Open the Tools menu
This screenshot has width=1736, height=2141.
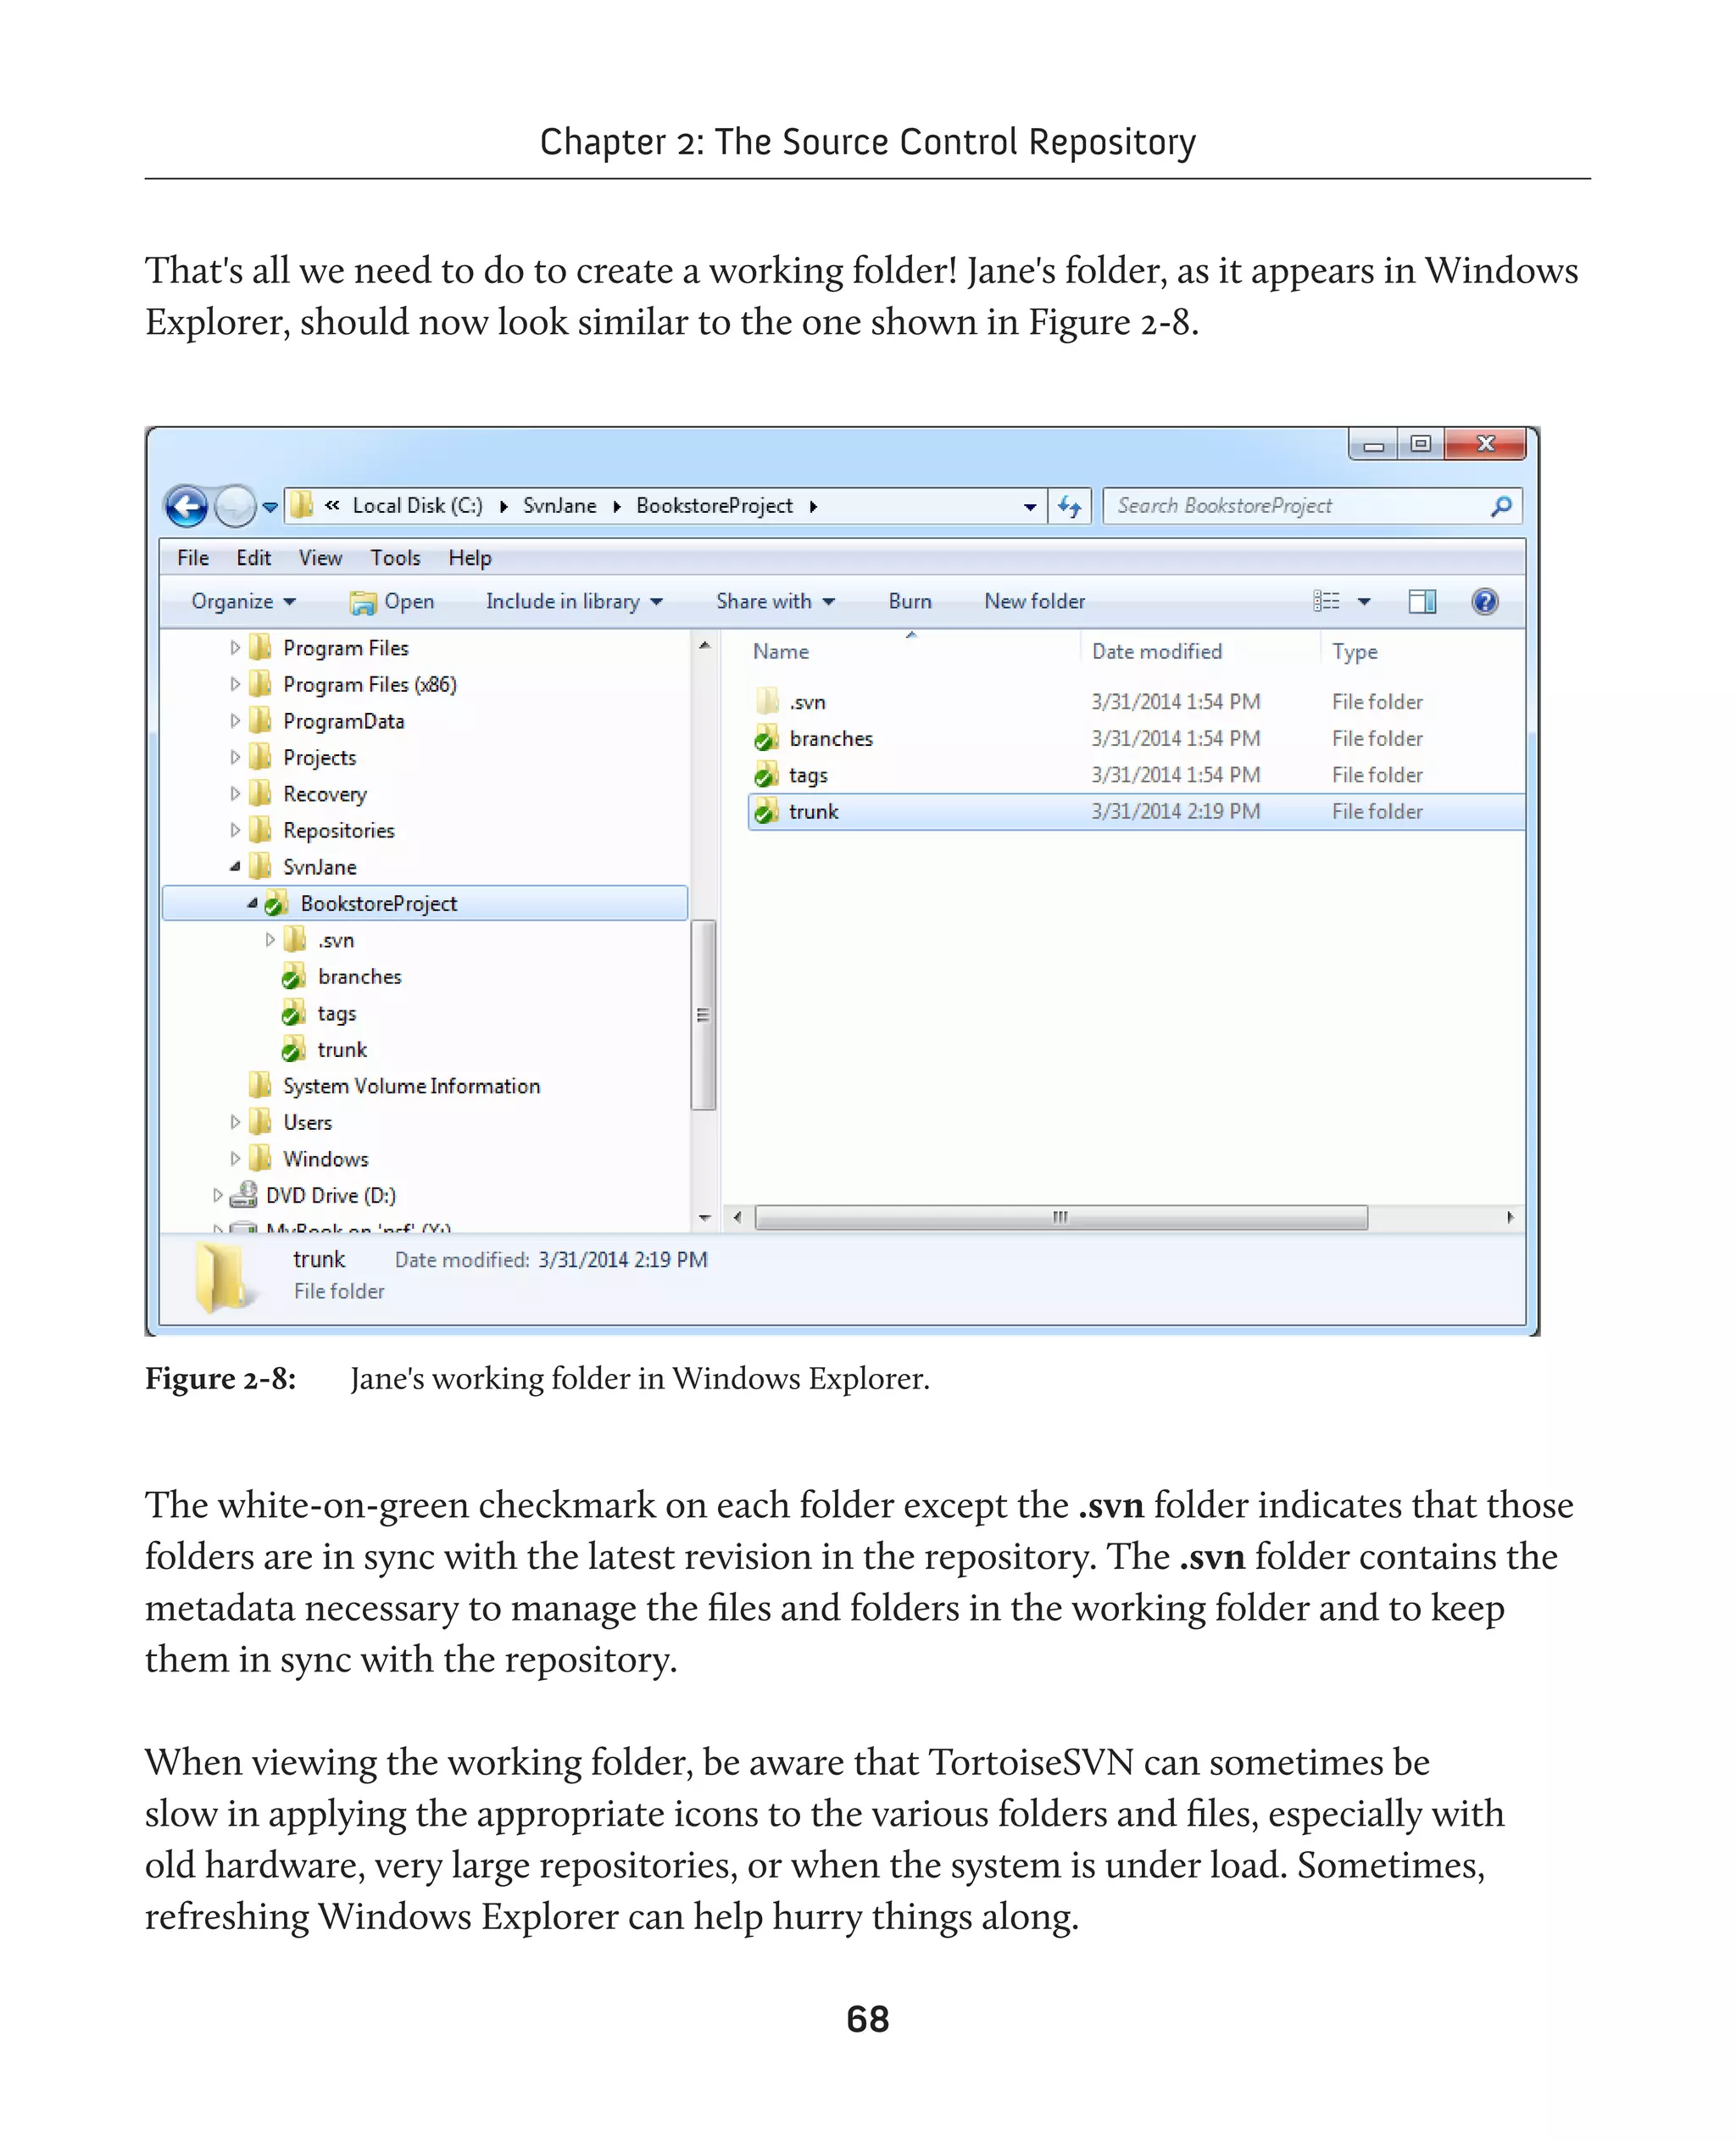pos(395,558)
